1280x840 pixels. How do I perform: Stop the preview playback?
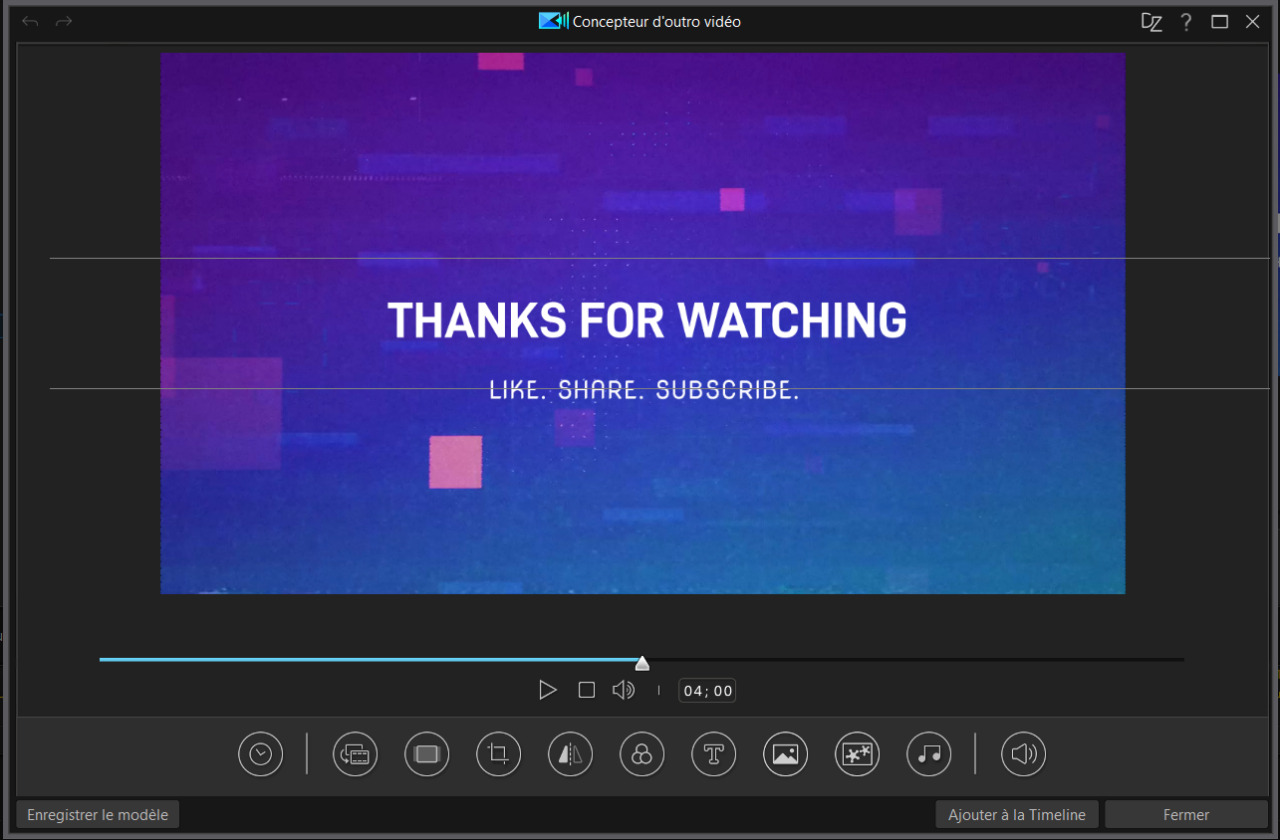pyautogui.click(x=586, y=689)
